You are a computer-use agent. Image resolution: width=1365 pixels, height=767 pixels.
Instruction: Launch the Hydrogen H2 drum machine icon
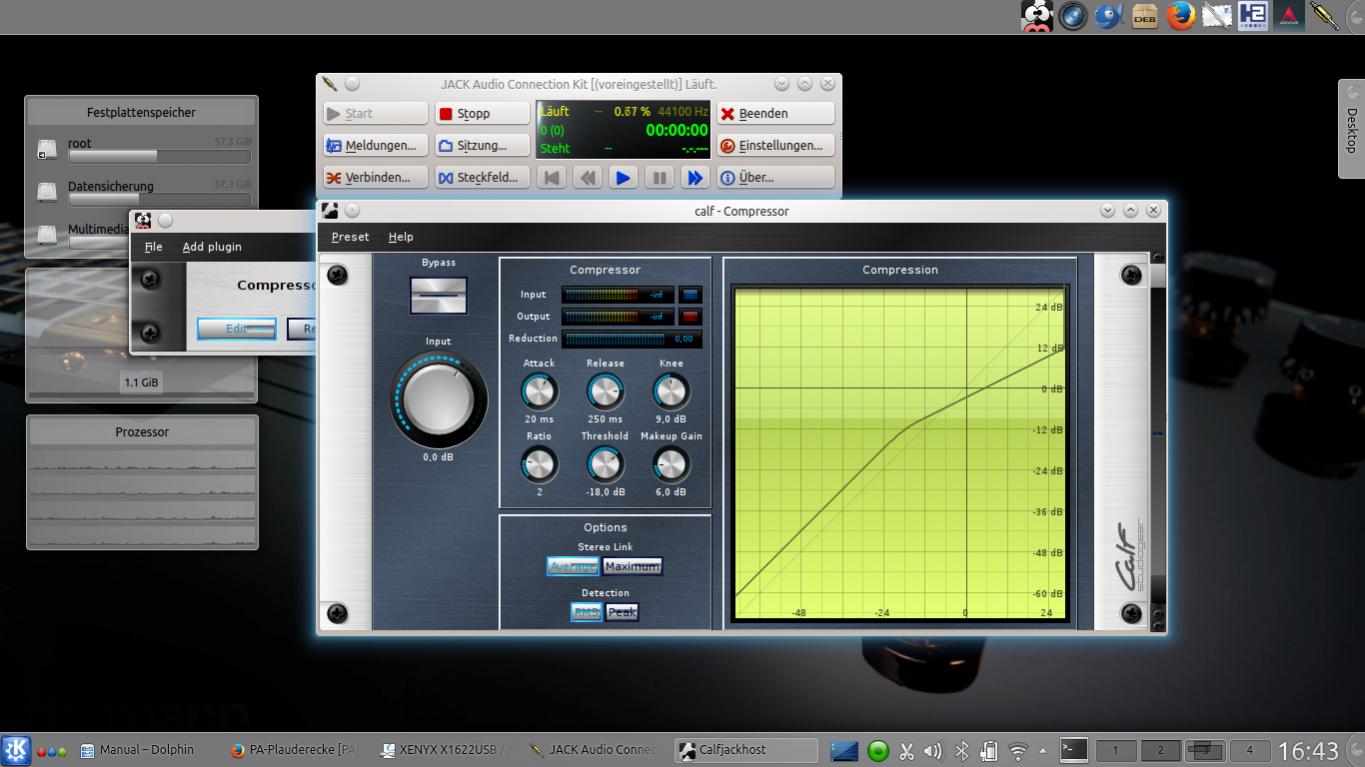click(1253, 15)
